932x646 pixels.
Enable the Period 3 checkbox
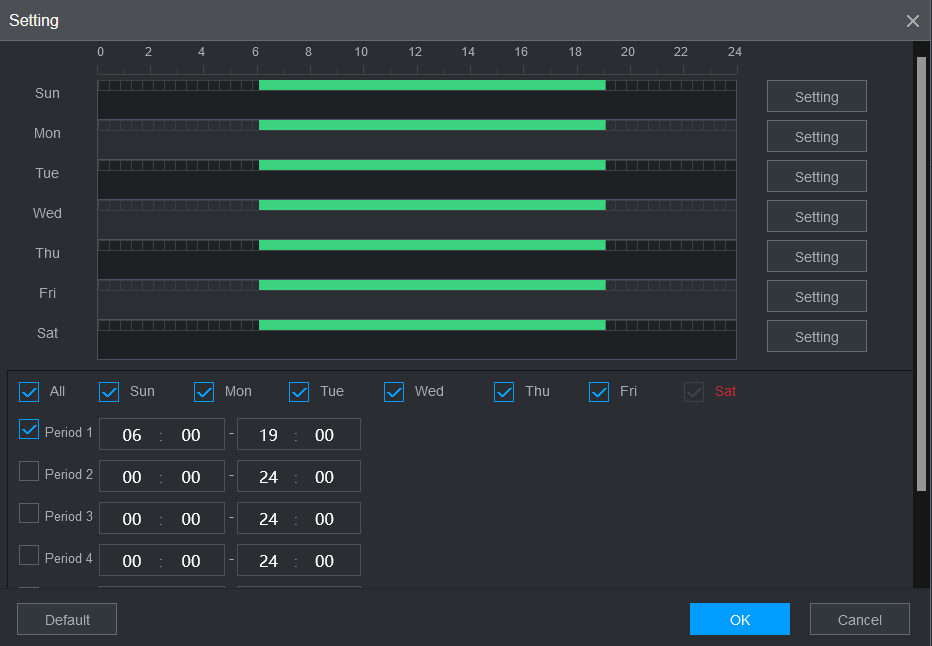point(29,514)
